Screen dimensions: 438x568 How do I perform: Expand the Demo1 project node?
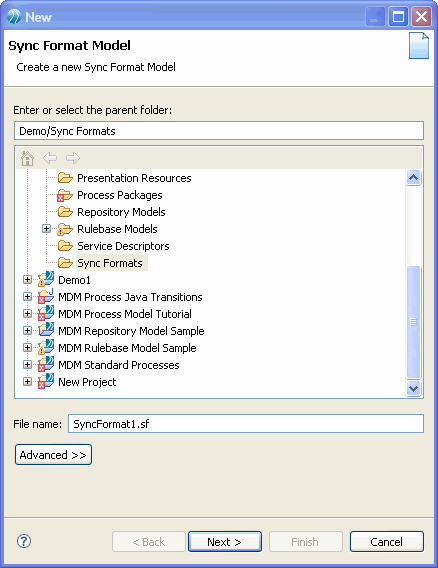tap(27, 279)
